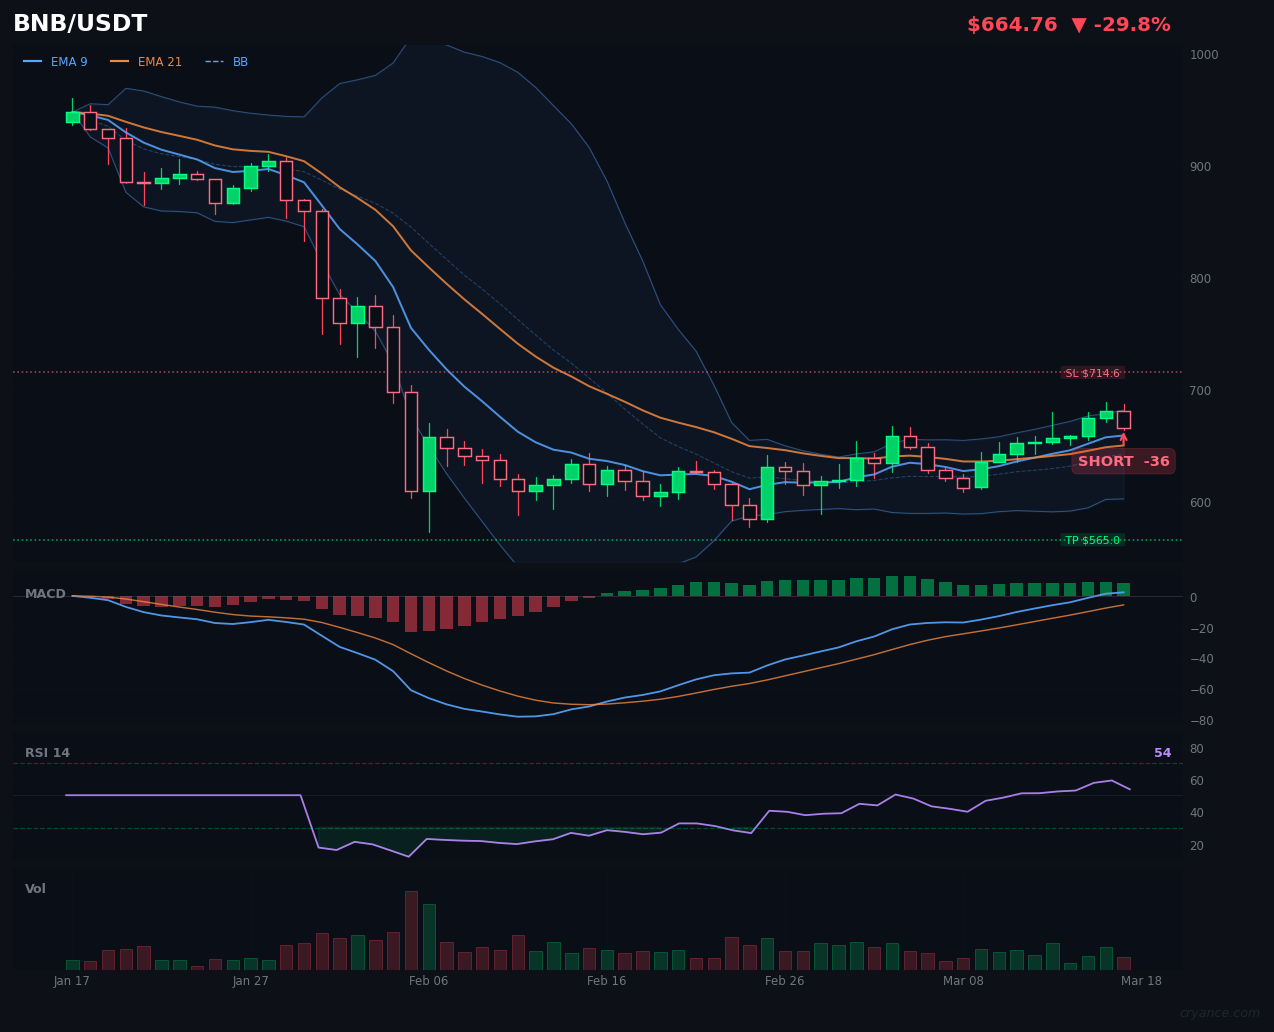Expand the RSI 14 indicator panel

point(47,752)
